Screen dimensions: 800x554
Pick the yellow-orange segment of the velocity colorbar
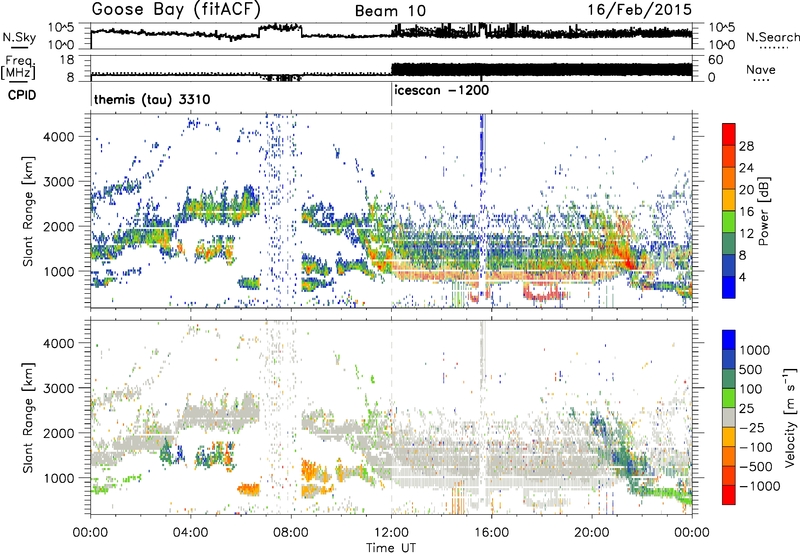729,437
